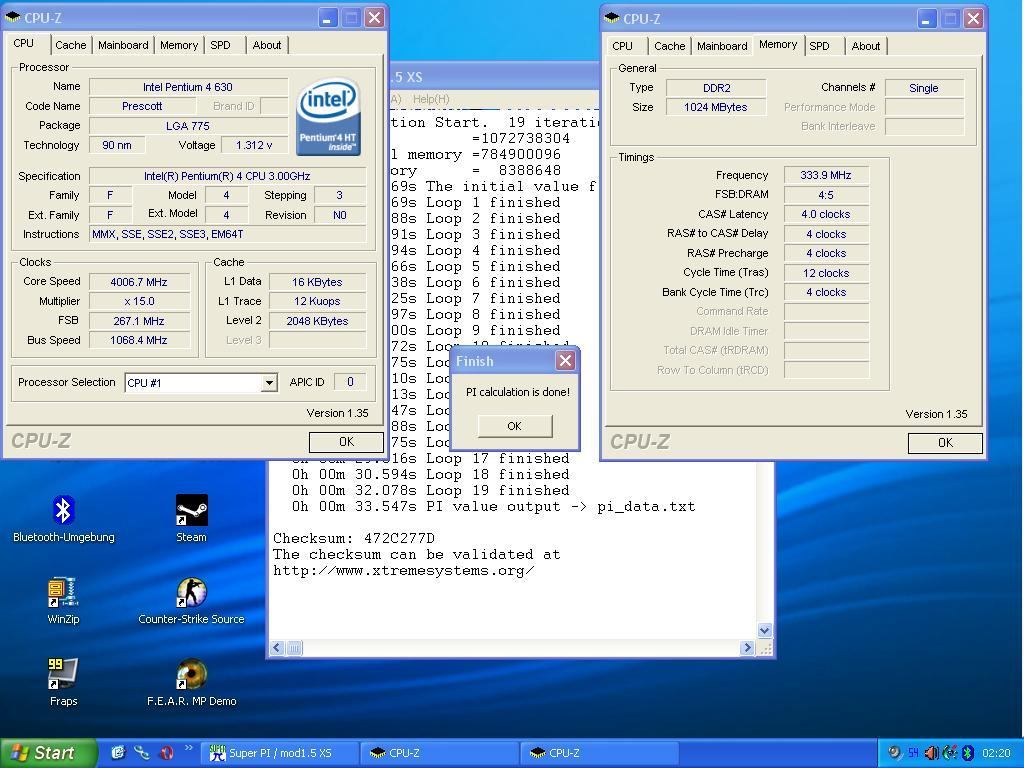Click Super PI horizontal scrollbar right arrow
Image resolution: width=1024 pixels, height=768 pixels.
747,648
